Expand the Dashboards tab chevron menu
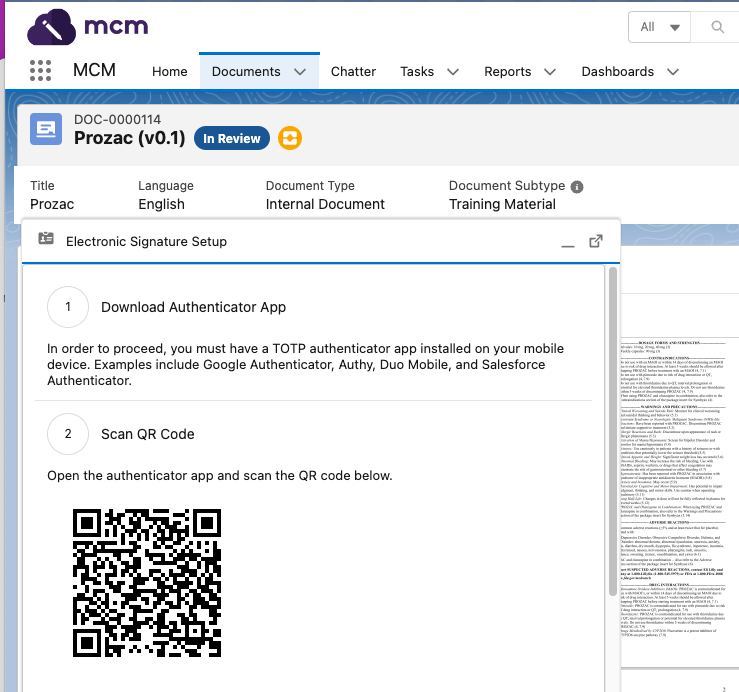 [672, 72]
